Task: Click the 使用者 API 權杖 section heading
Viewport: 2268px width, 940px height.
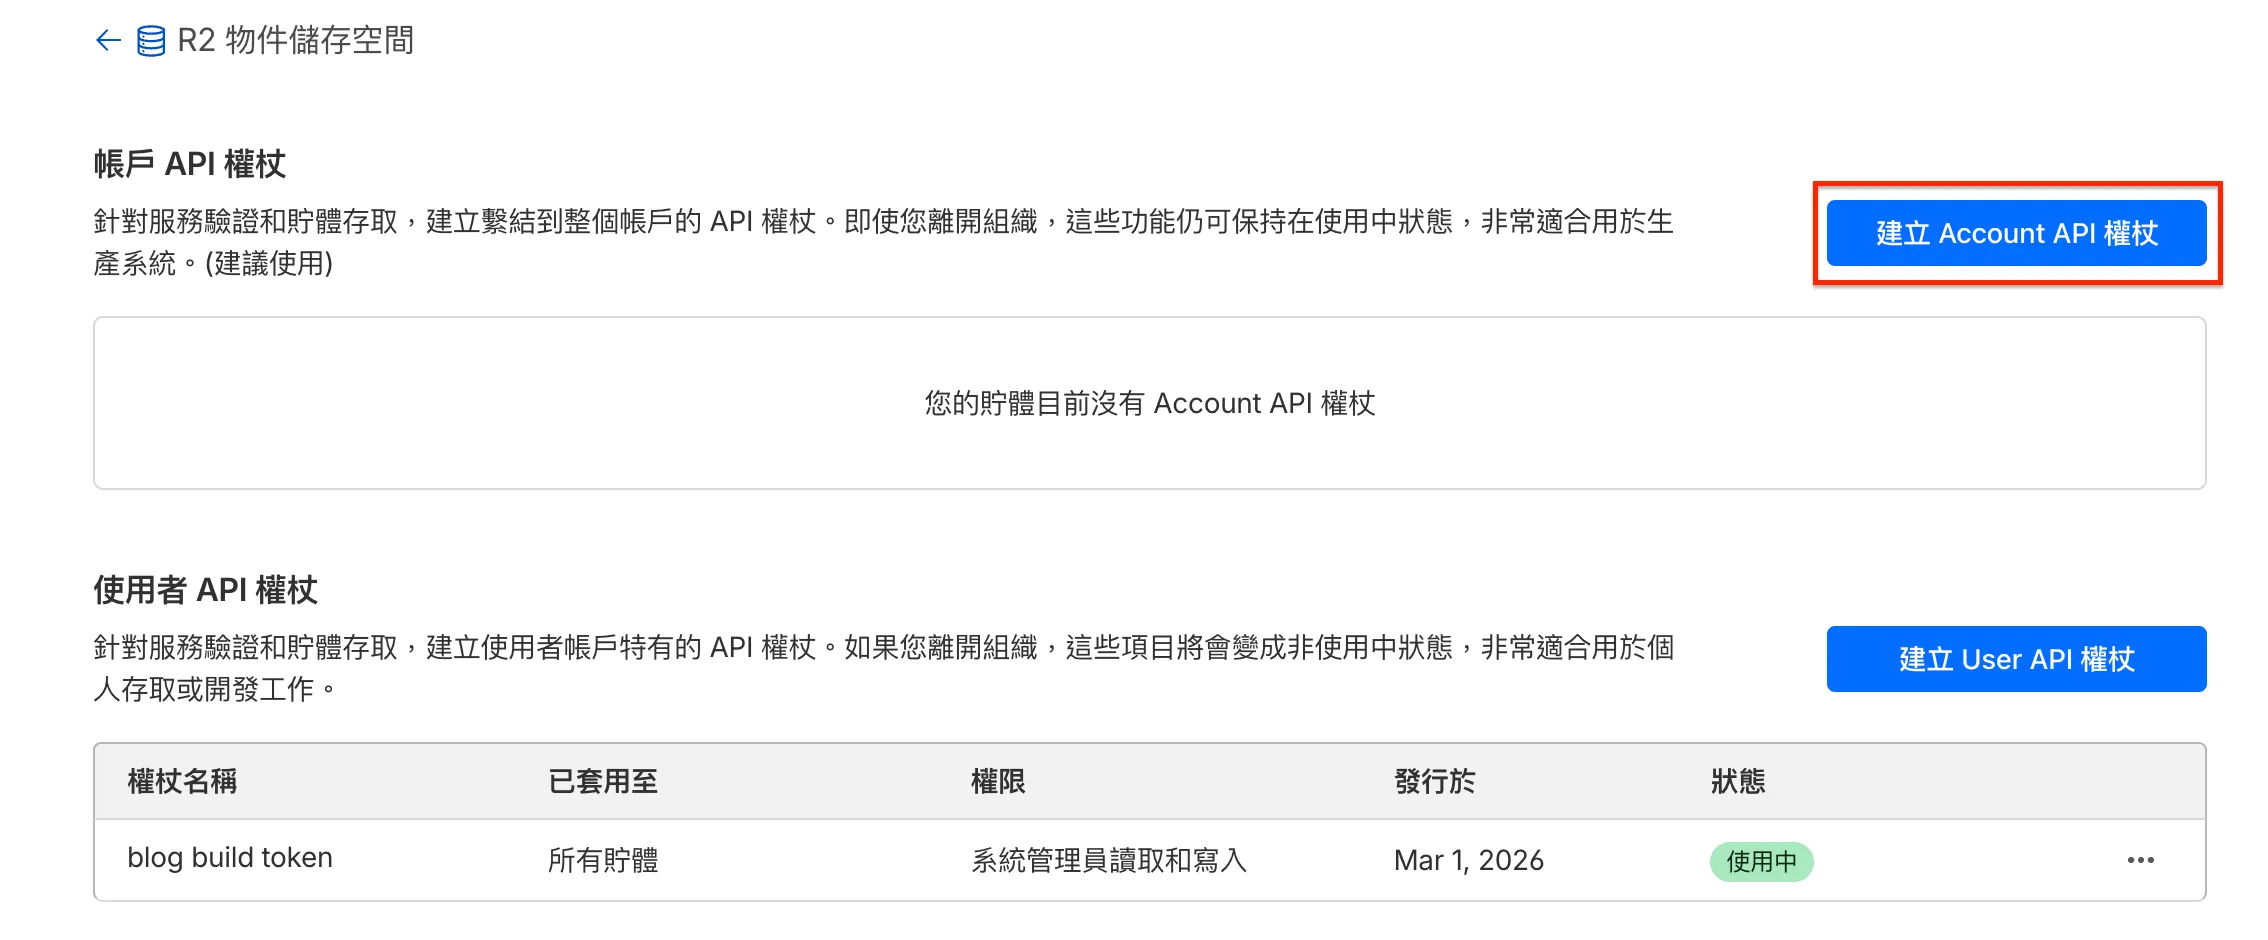Action: coord(205,589)
